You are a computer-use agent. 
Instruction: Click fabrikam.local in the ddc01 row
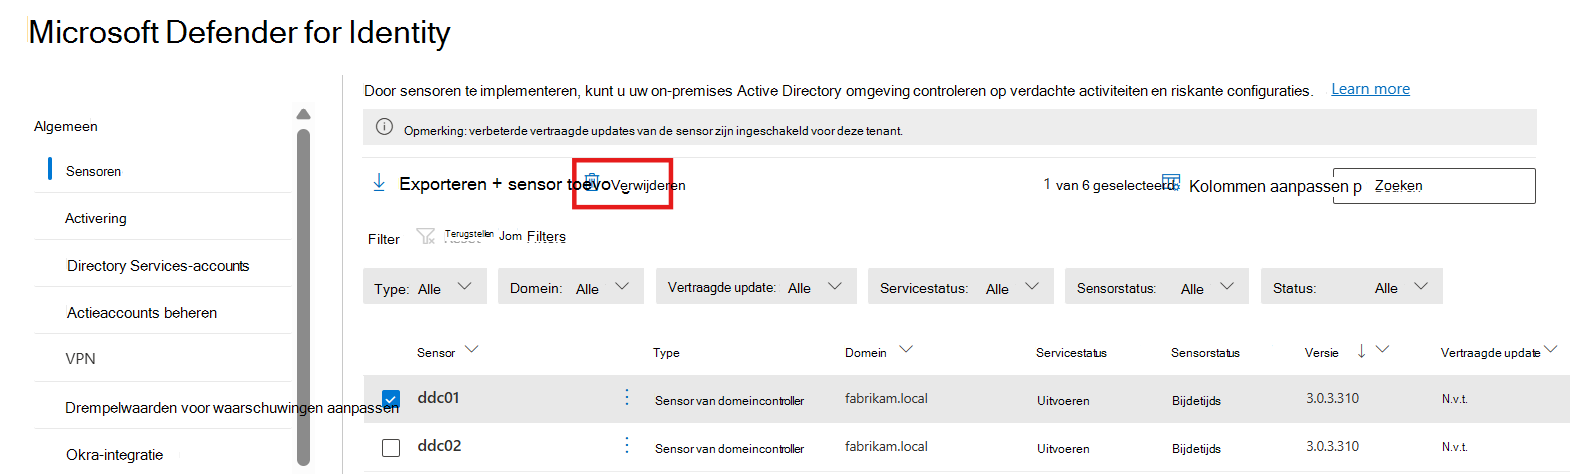click(886, 398)
